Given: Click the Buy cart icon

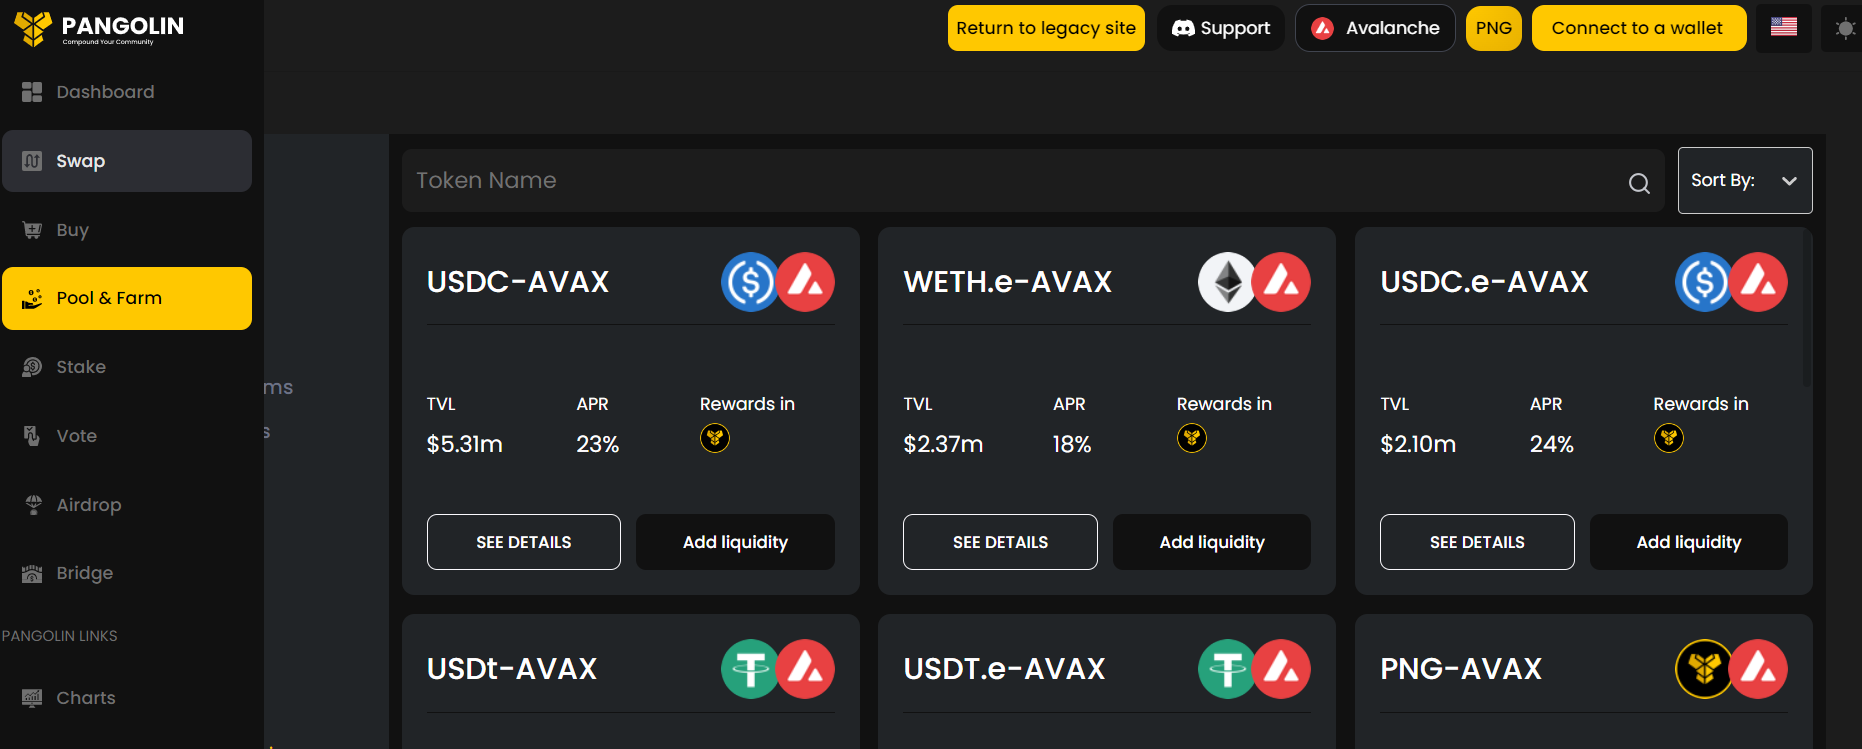Looking at the screenshot, I should (32, 230).
